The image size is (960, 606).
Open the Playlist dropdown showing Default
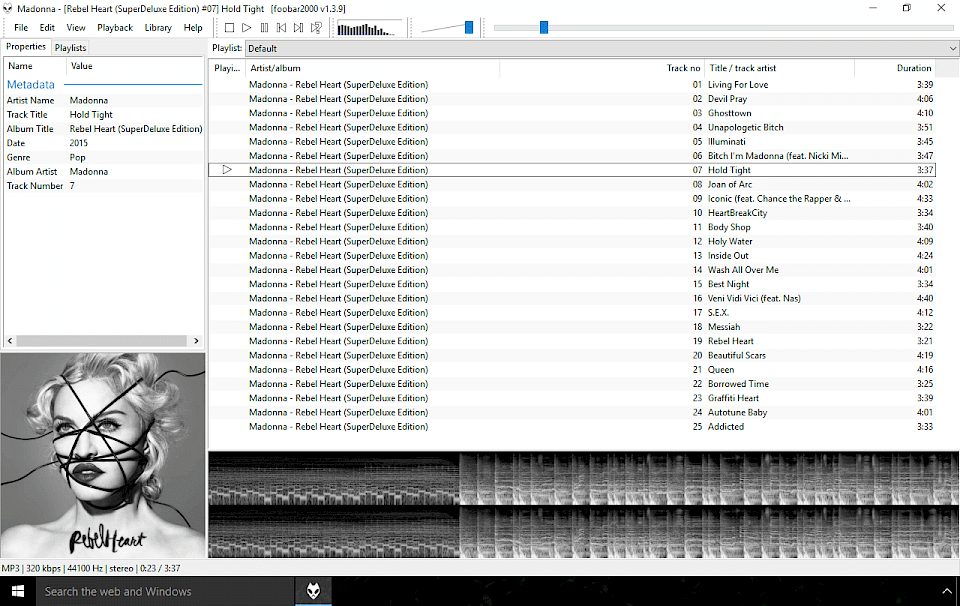point(602,48)
